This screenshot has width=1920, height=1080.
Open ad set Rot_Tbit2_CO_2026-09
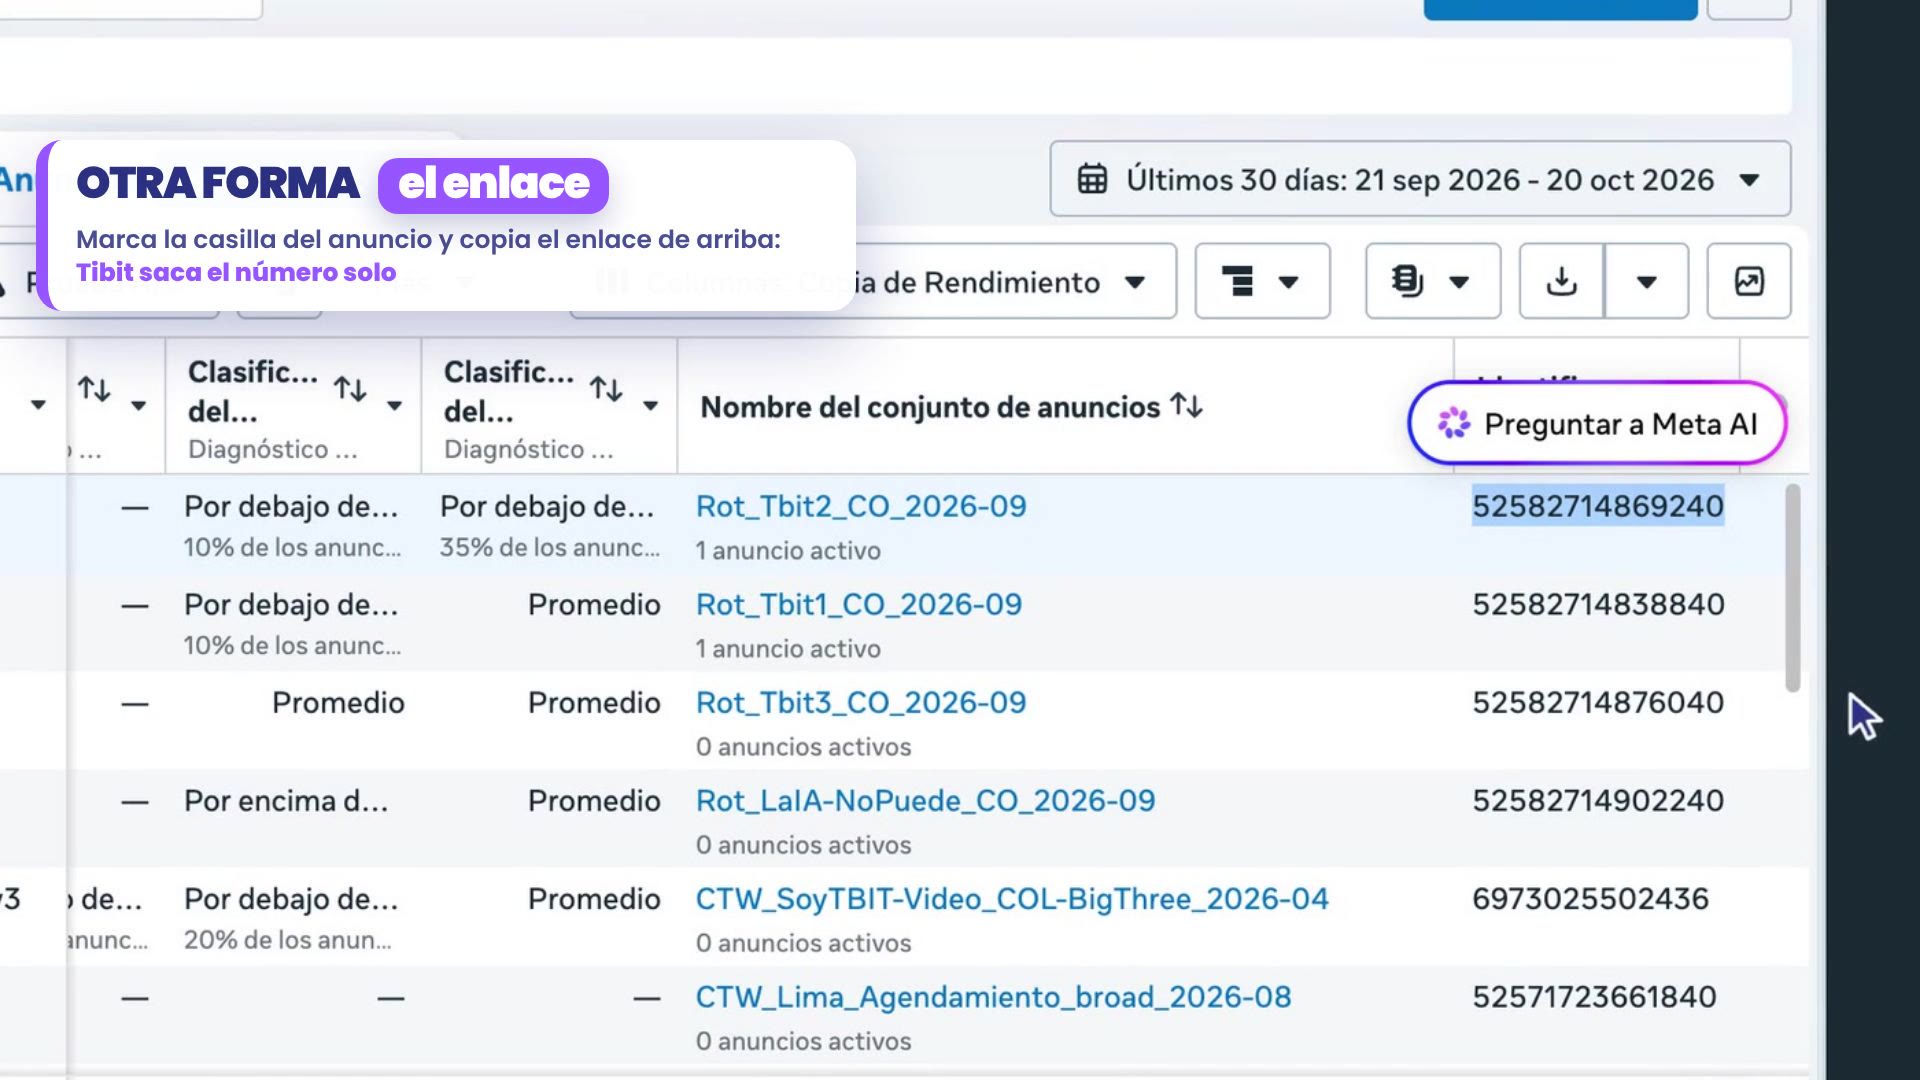pyautogui.click(x=861, y=506)
